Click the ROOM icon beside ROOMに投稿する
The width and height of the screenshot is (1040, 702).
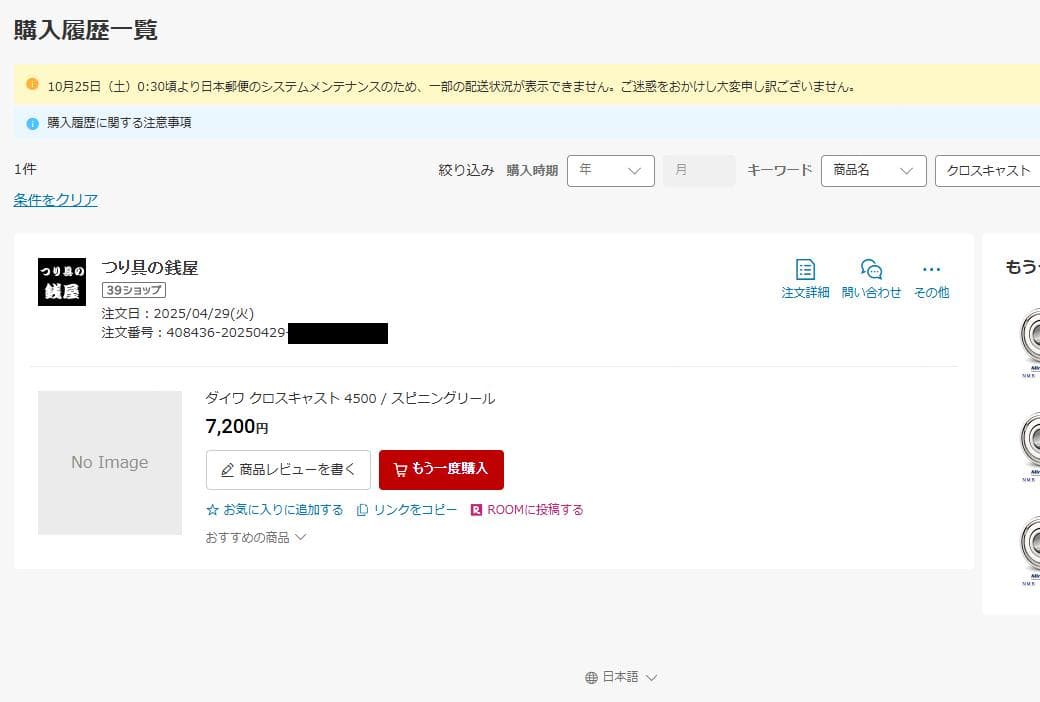(476, 510)
